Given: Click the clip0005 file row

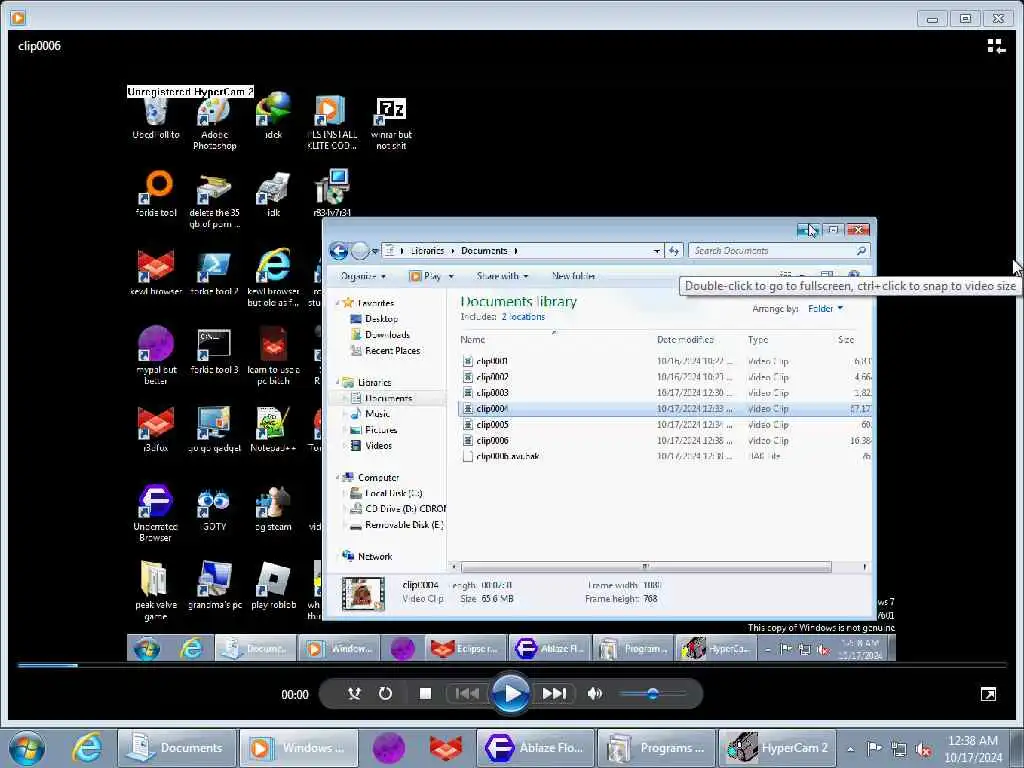Looking at the screenshot, I should pos(665,424).
